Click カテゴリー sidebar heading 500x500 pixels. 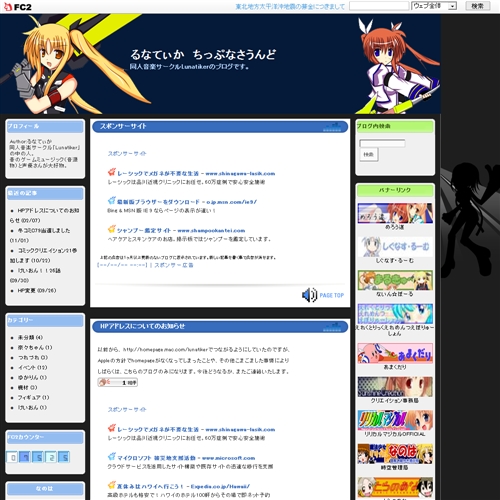(x=20, y=320)
